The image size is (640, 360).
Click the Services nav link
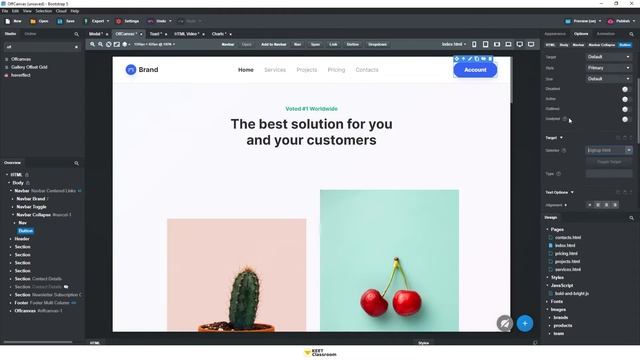275,70
